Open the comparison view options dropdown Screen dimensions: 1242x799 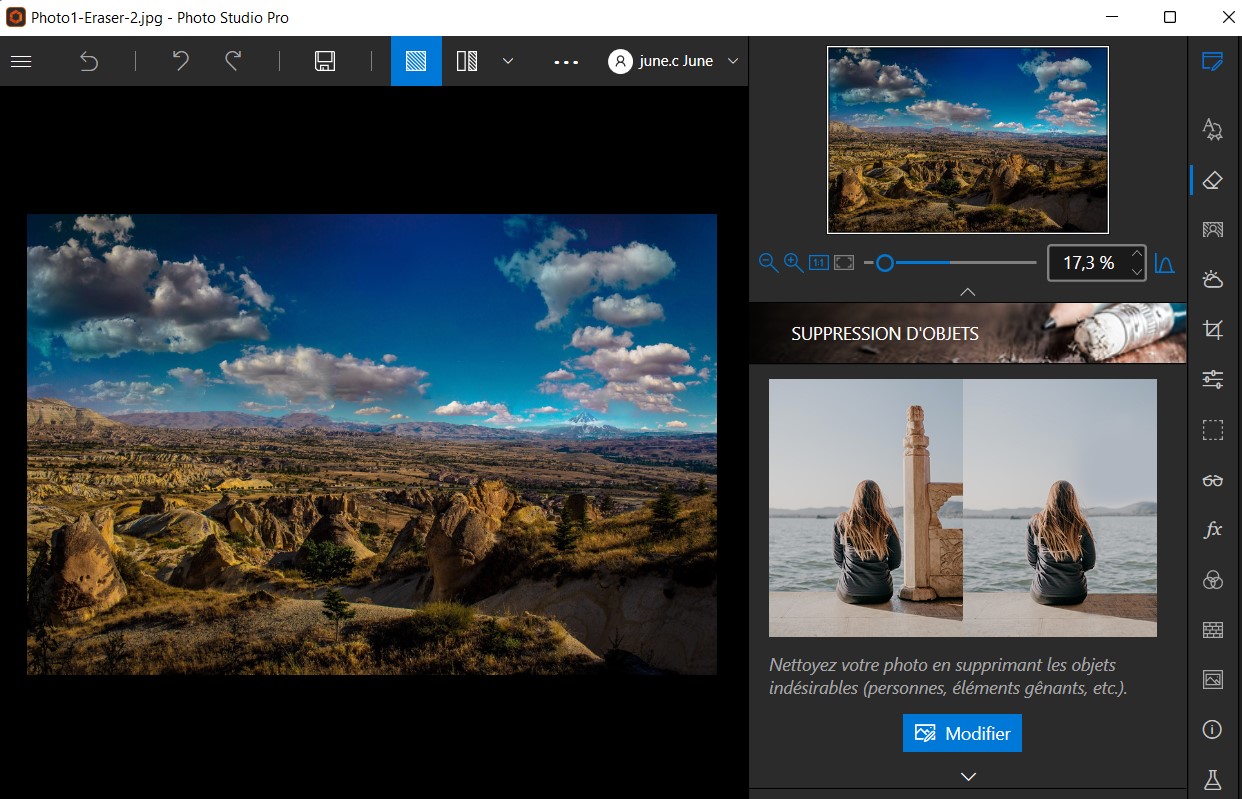coord(508,61)
